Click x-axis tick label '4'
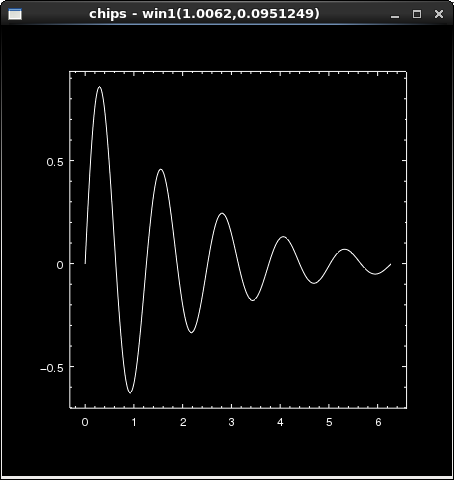The width and height of the screenshot is (454, 480). [280, 422]
